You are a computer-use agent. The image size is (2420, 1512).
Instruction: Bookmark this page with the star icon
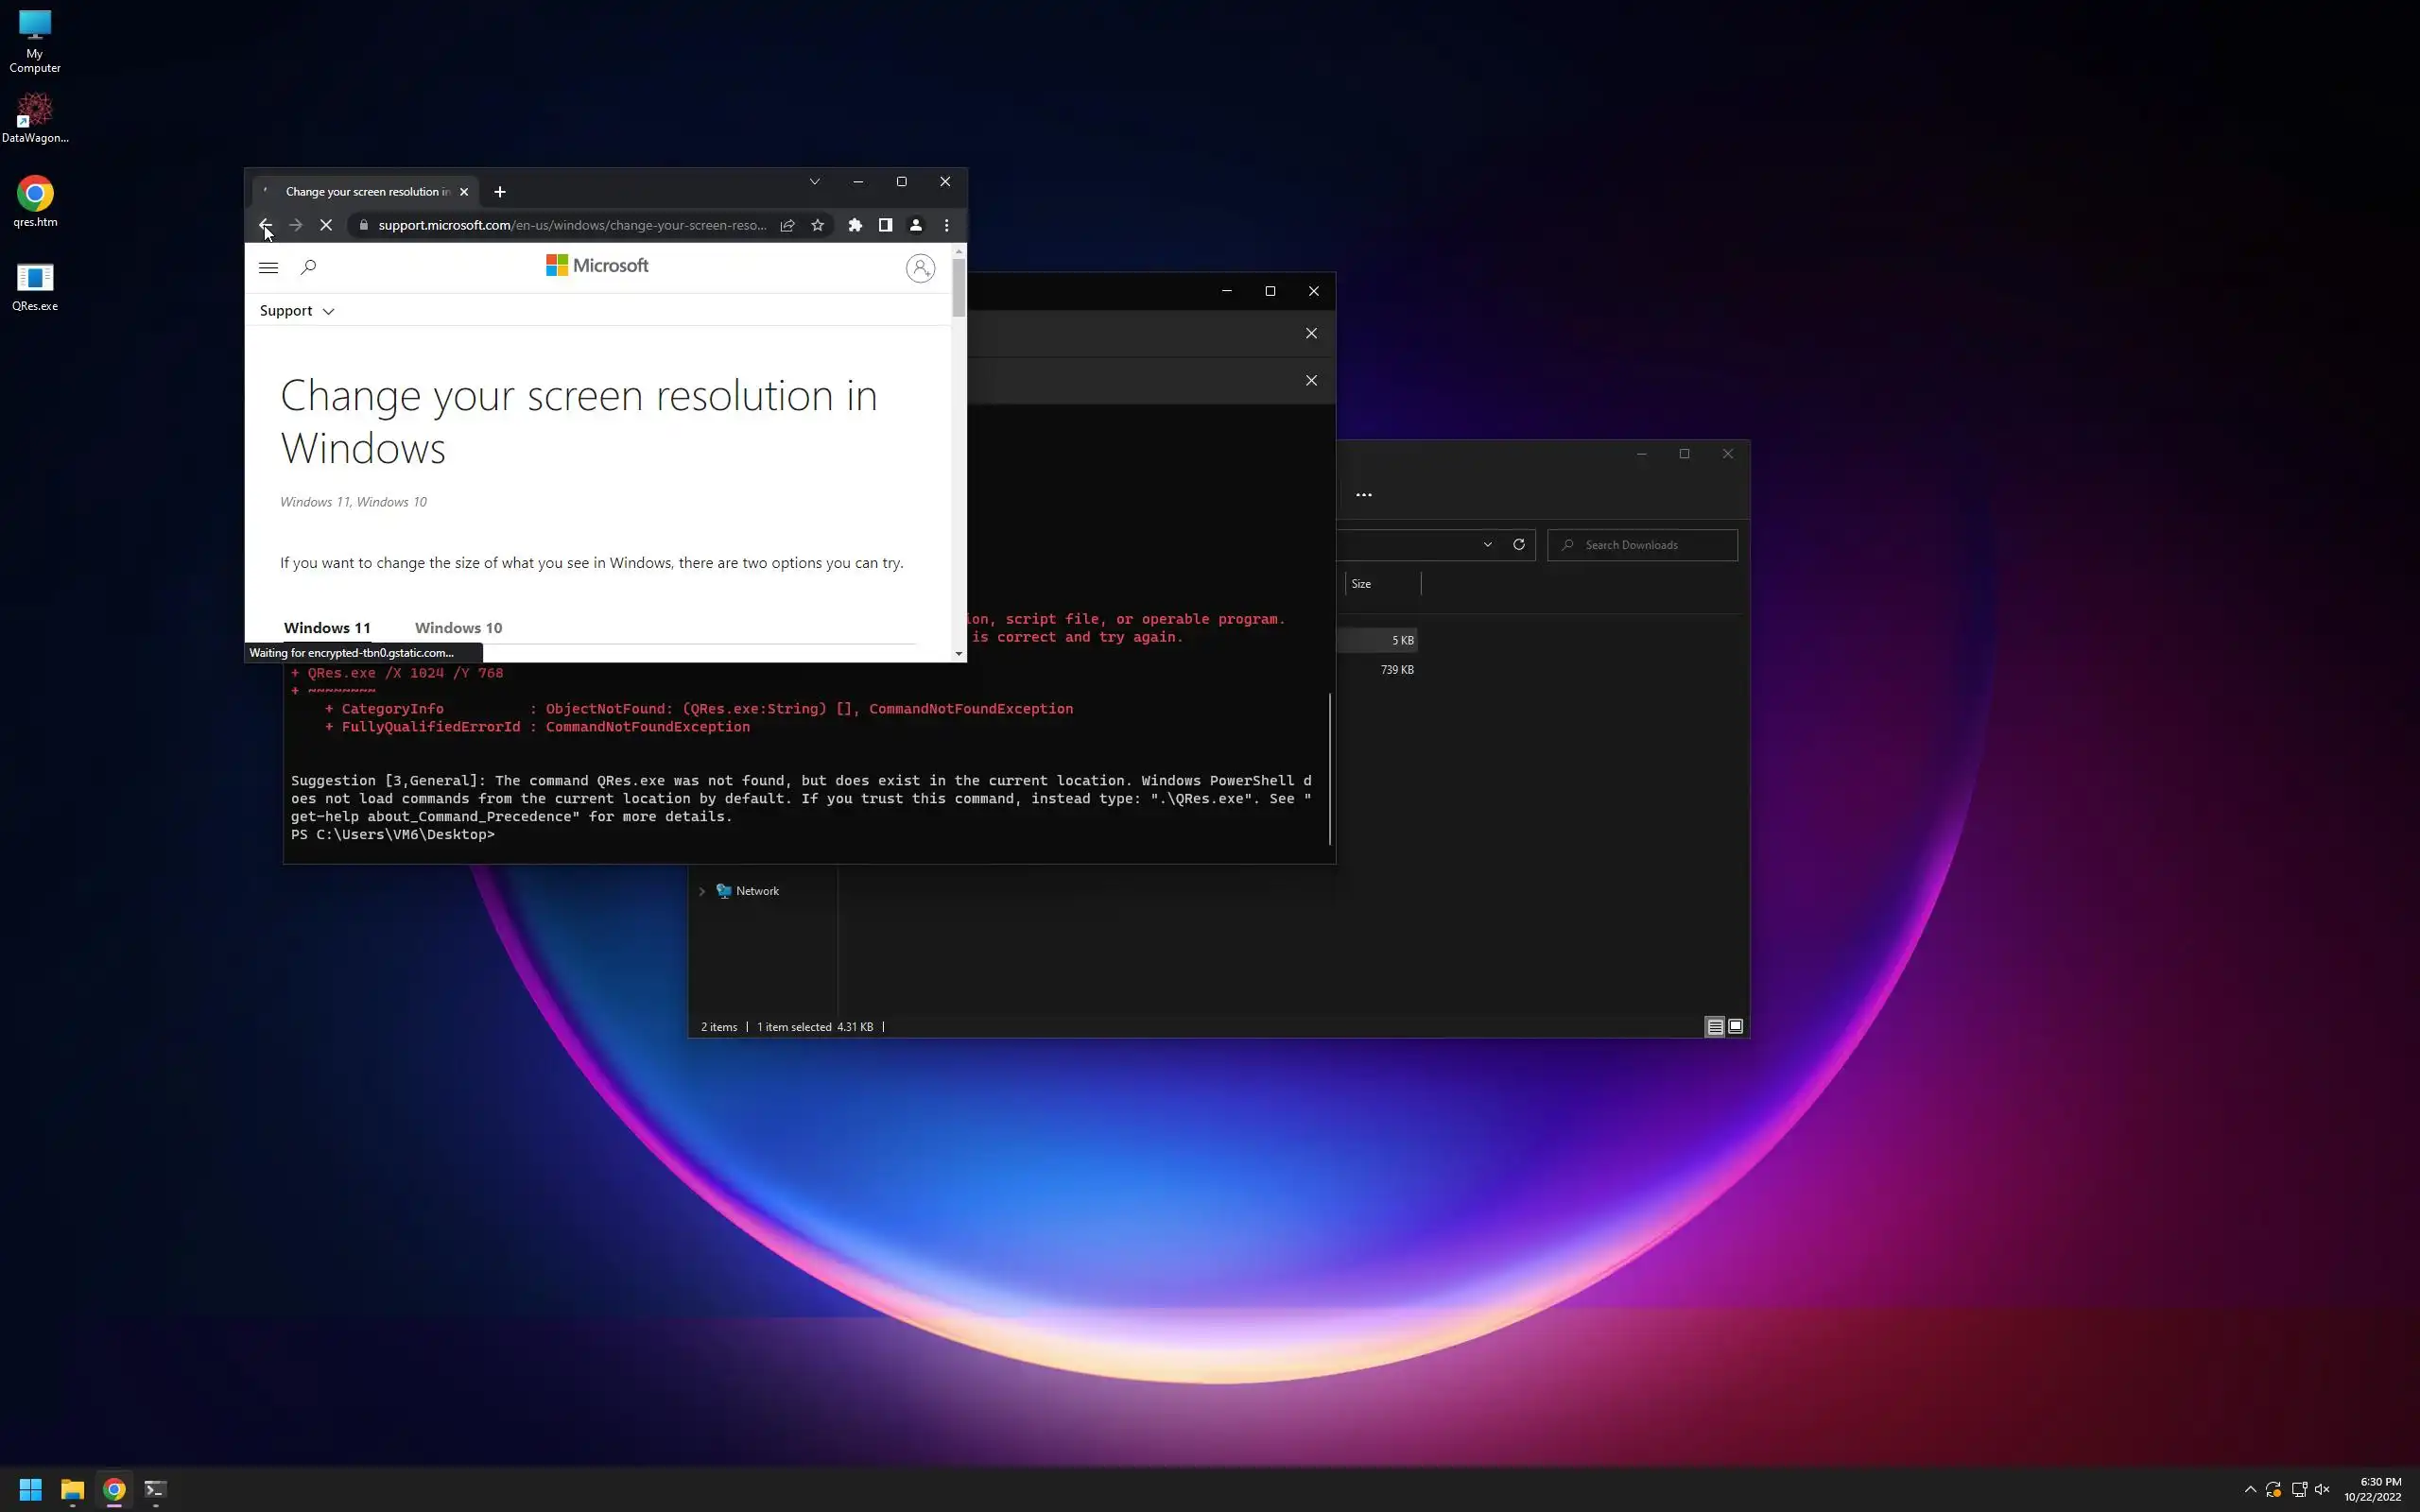[817, 226]
